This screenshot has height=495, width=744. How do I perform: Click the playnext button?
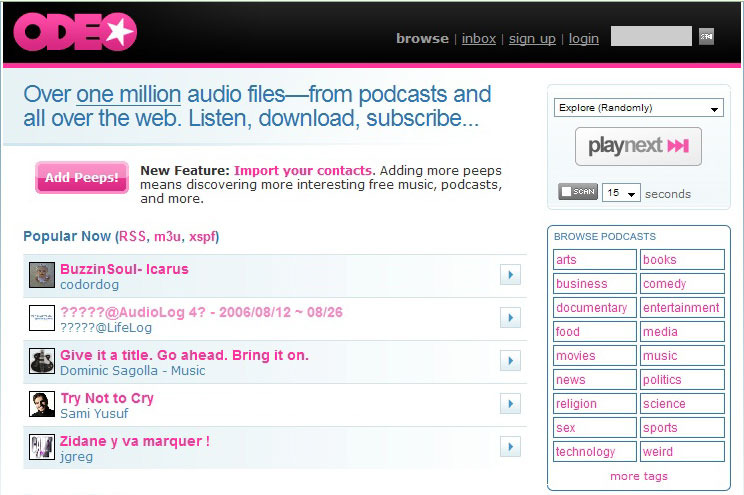click(638, 146)
